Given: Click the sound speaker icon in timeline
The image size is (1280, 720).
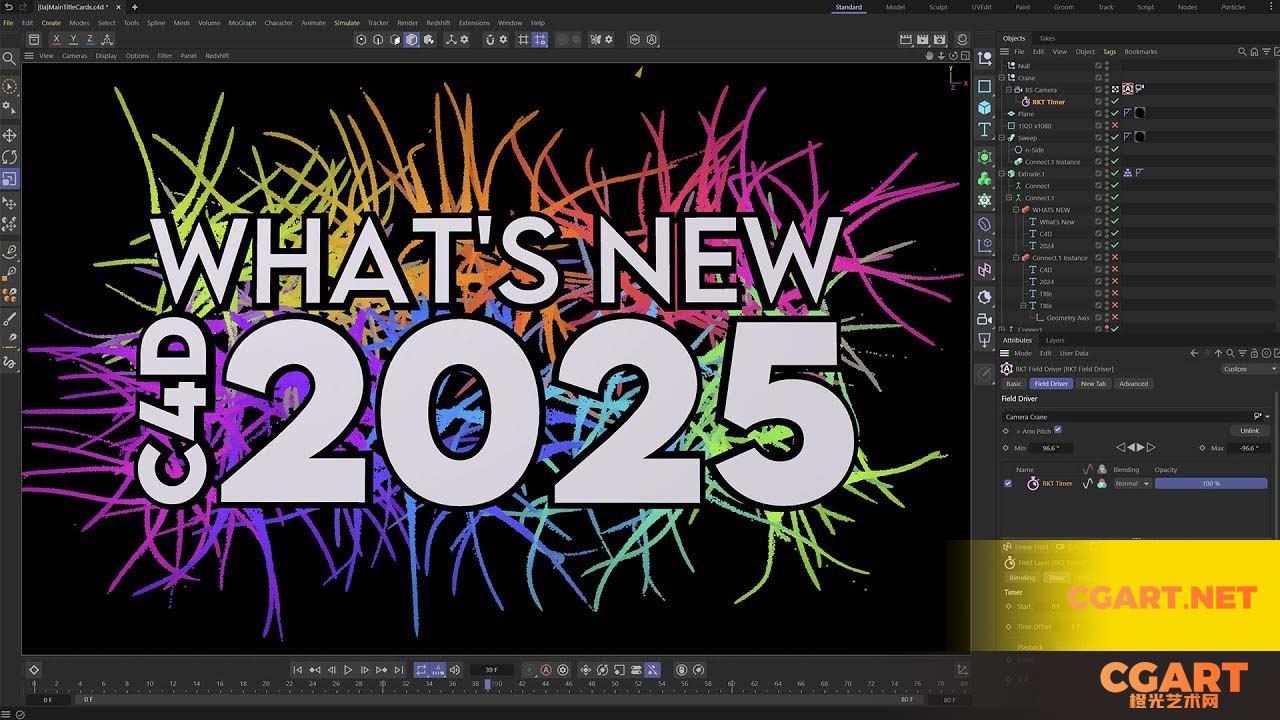Looking at the screenshot, I should pyautogui.click(x=455, y=670).
